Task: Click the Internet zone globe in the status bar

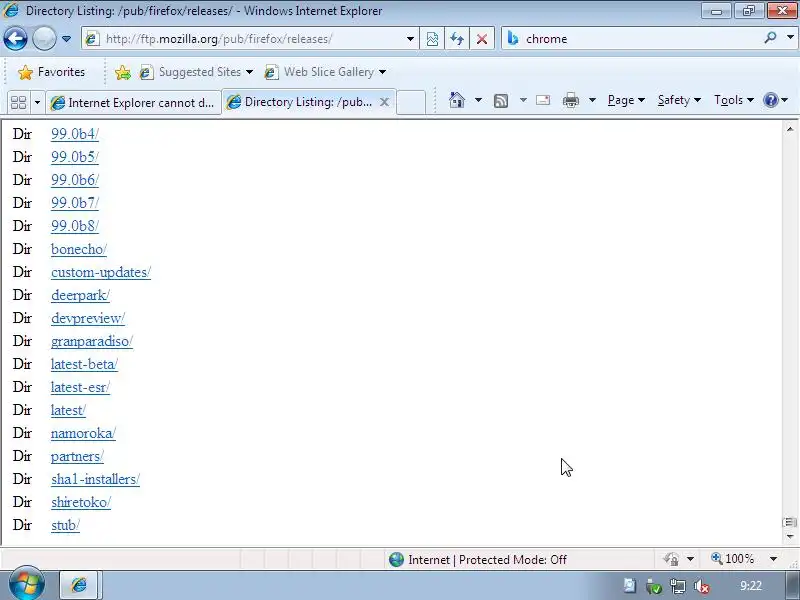Action: tap(396, 560)
